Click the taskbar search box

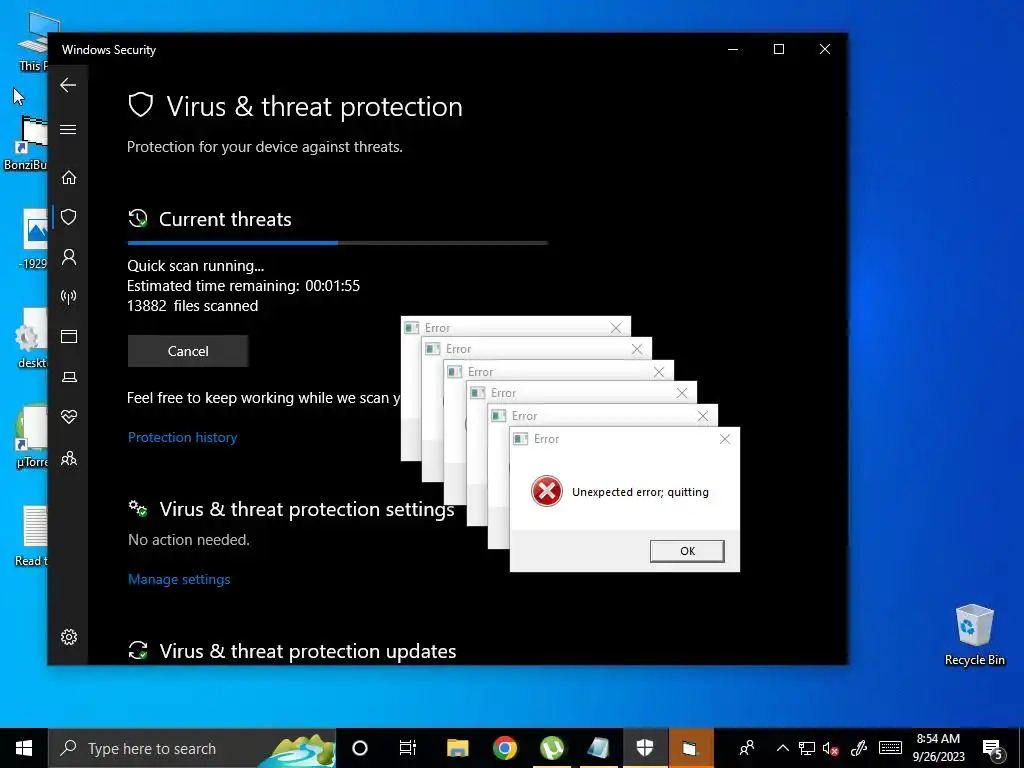coord(192,748)
